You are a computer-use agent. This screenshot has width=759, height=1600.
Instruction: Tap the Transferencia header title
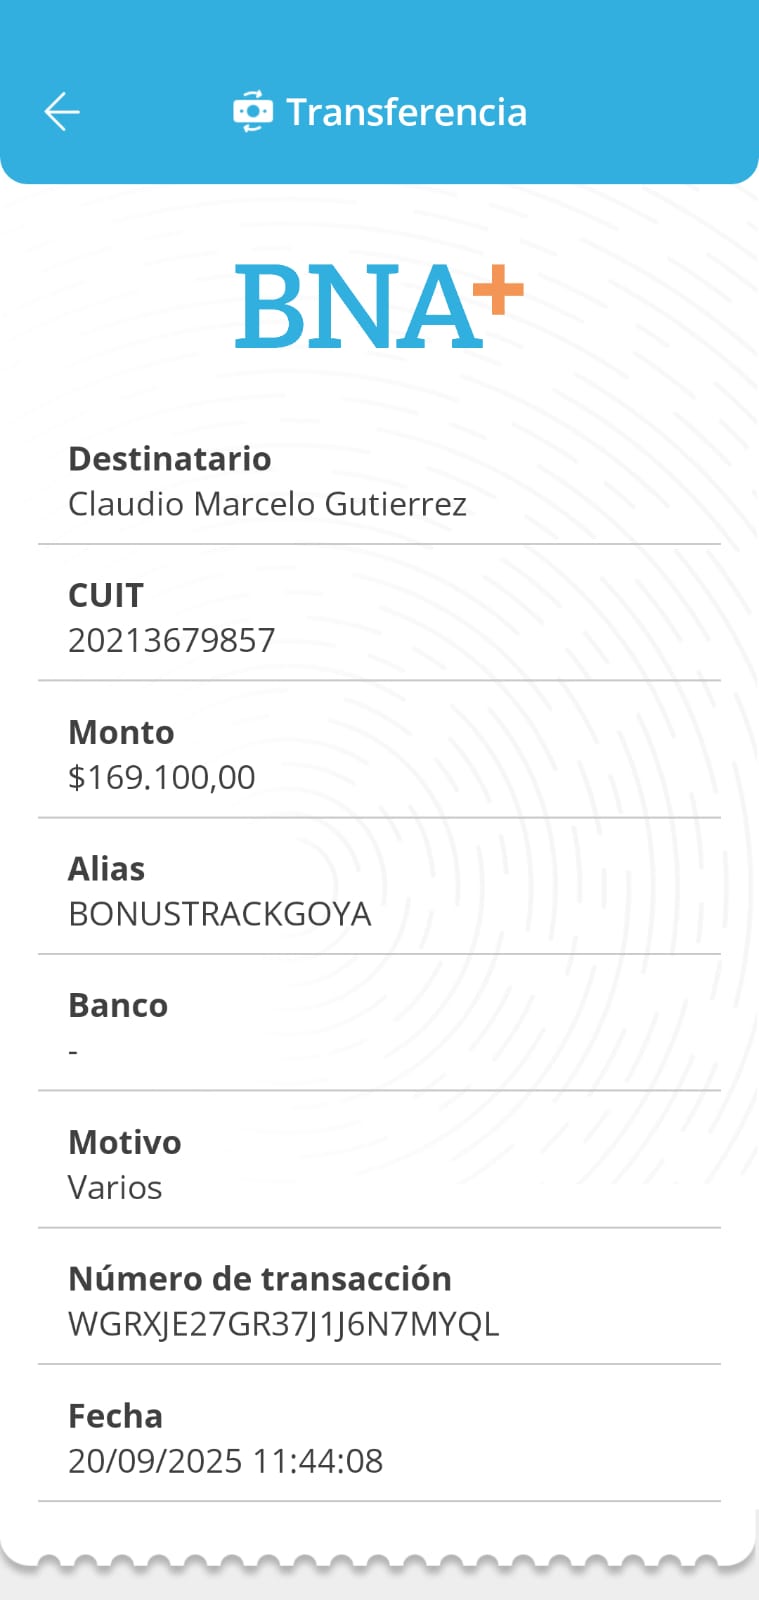pos(406,112)
